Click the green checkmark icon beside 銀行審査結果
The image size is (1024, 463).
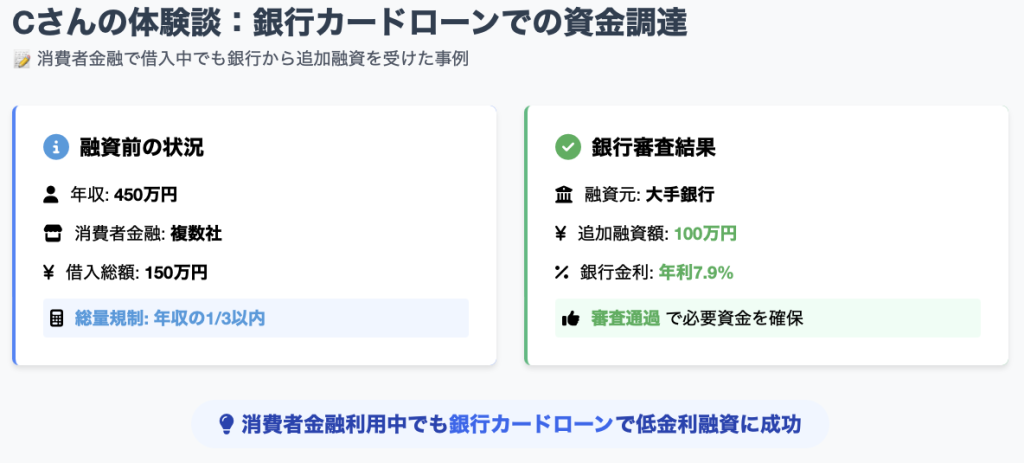(x=568, y=147)
